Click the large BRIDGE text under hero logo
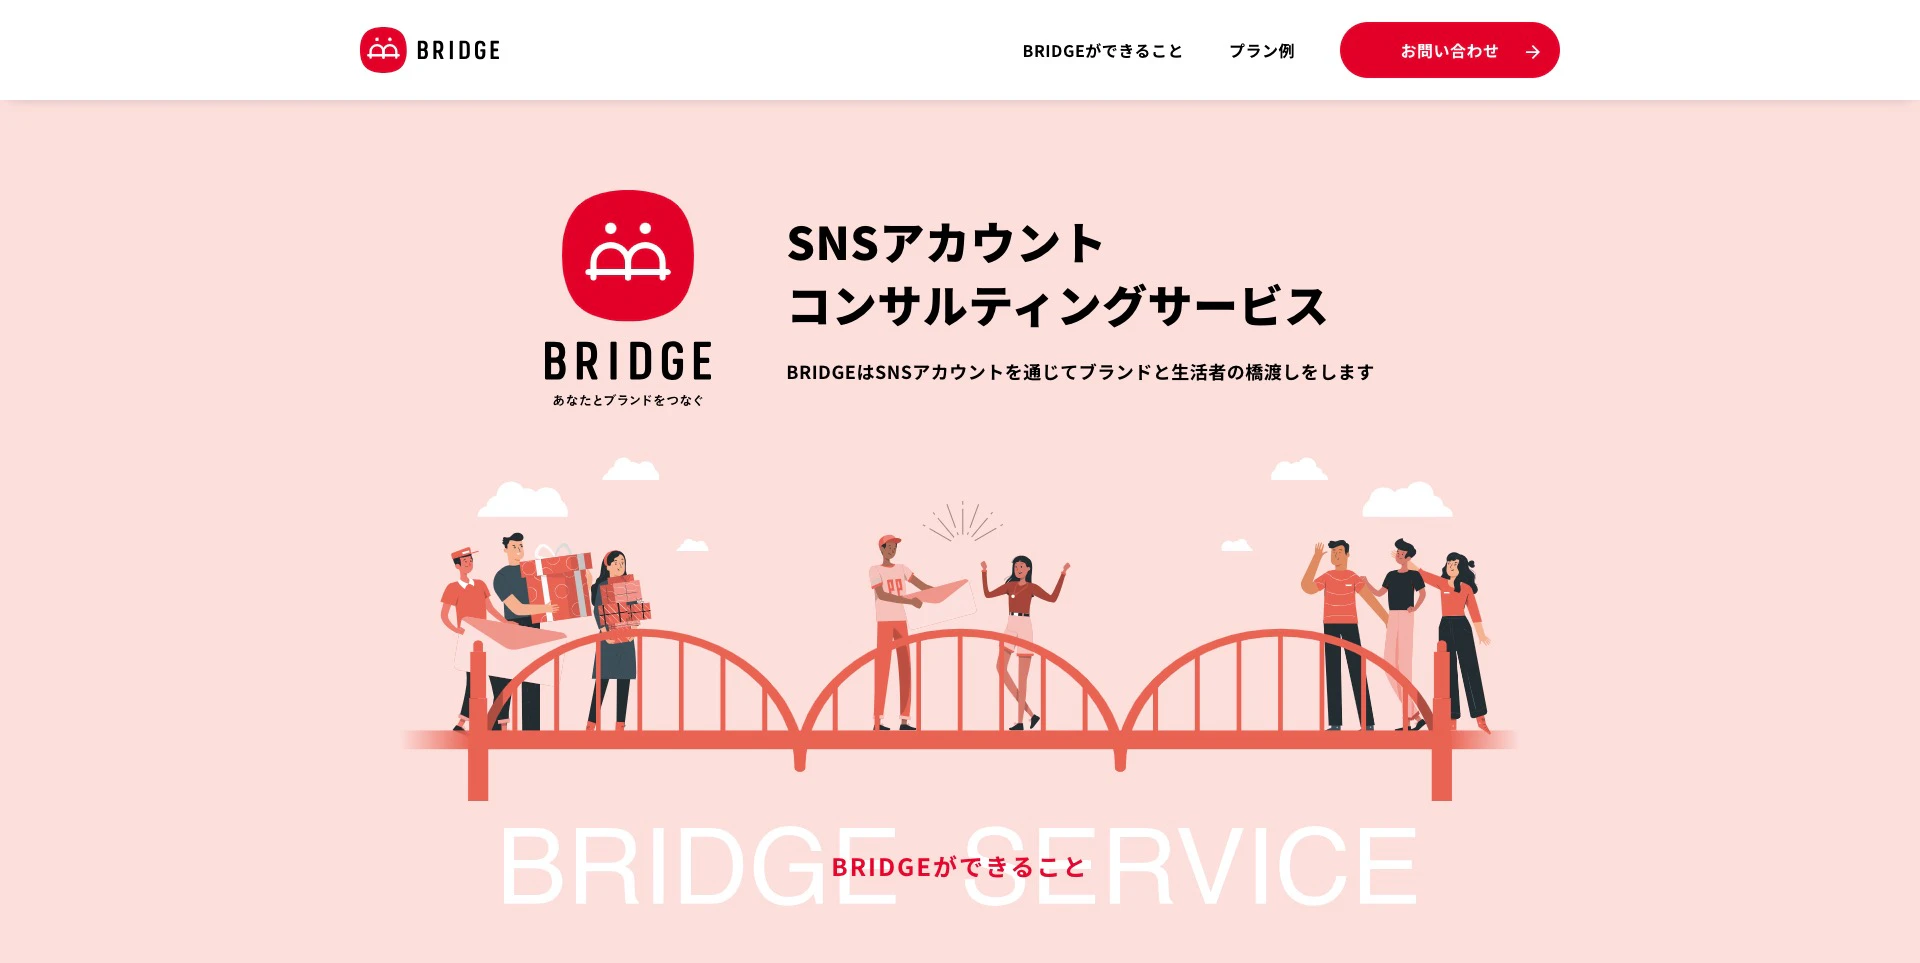Screen dimensions: 1920x963 pyautogui.click(x=628, y=361)
